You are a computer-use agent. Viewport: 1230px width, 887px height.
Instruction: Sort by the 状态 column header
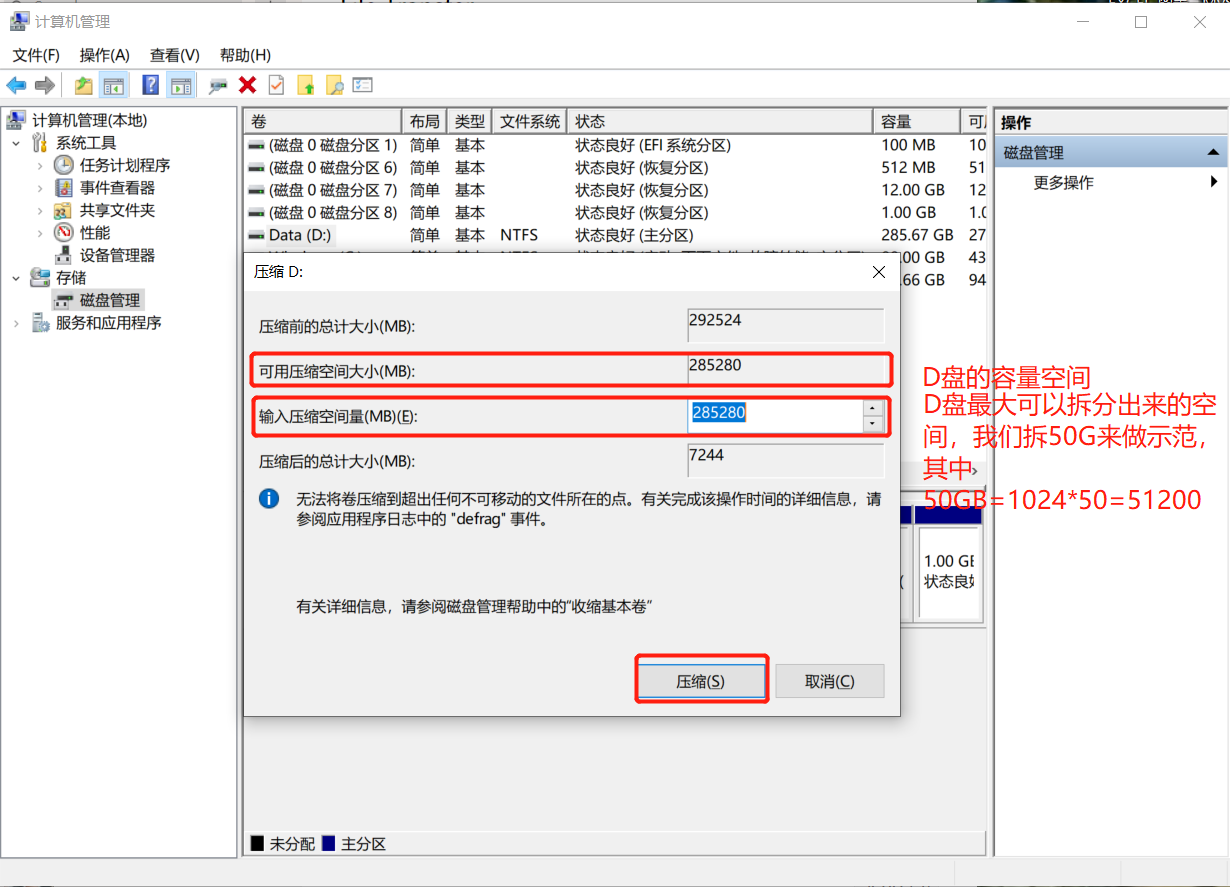(x=719, y=121)
